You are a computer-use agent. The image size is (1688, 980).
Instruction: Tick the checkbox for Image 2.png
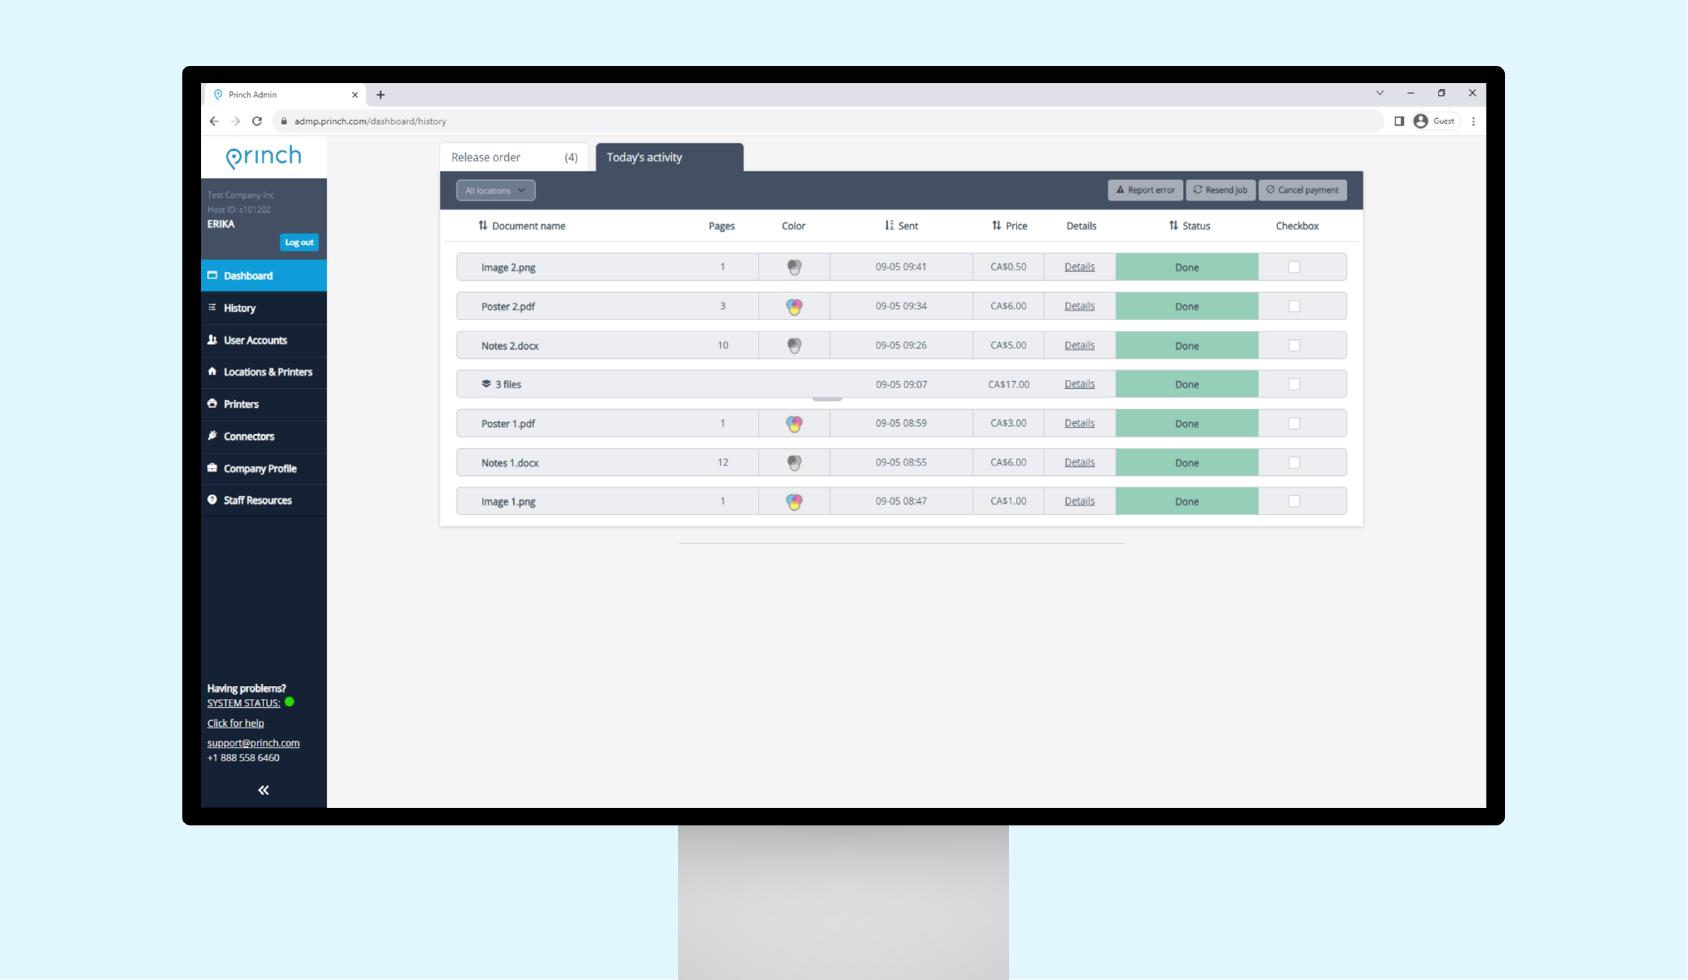[1294, 267]
